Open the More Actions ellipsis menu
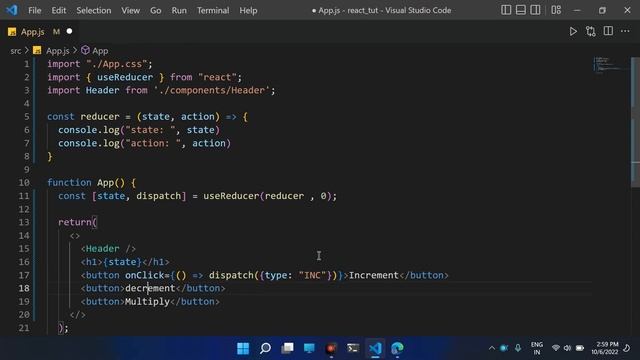This screenshot has width=640, height=360. 625,31
